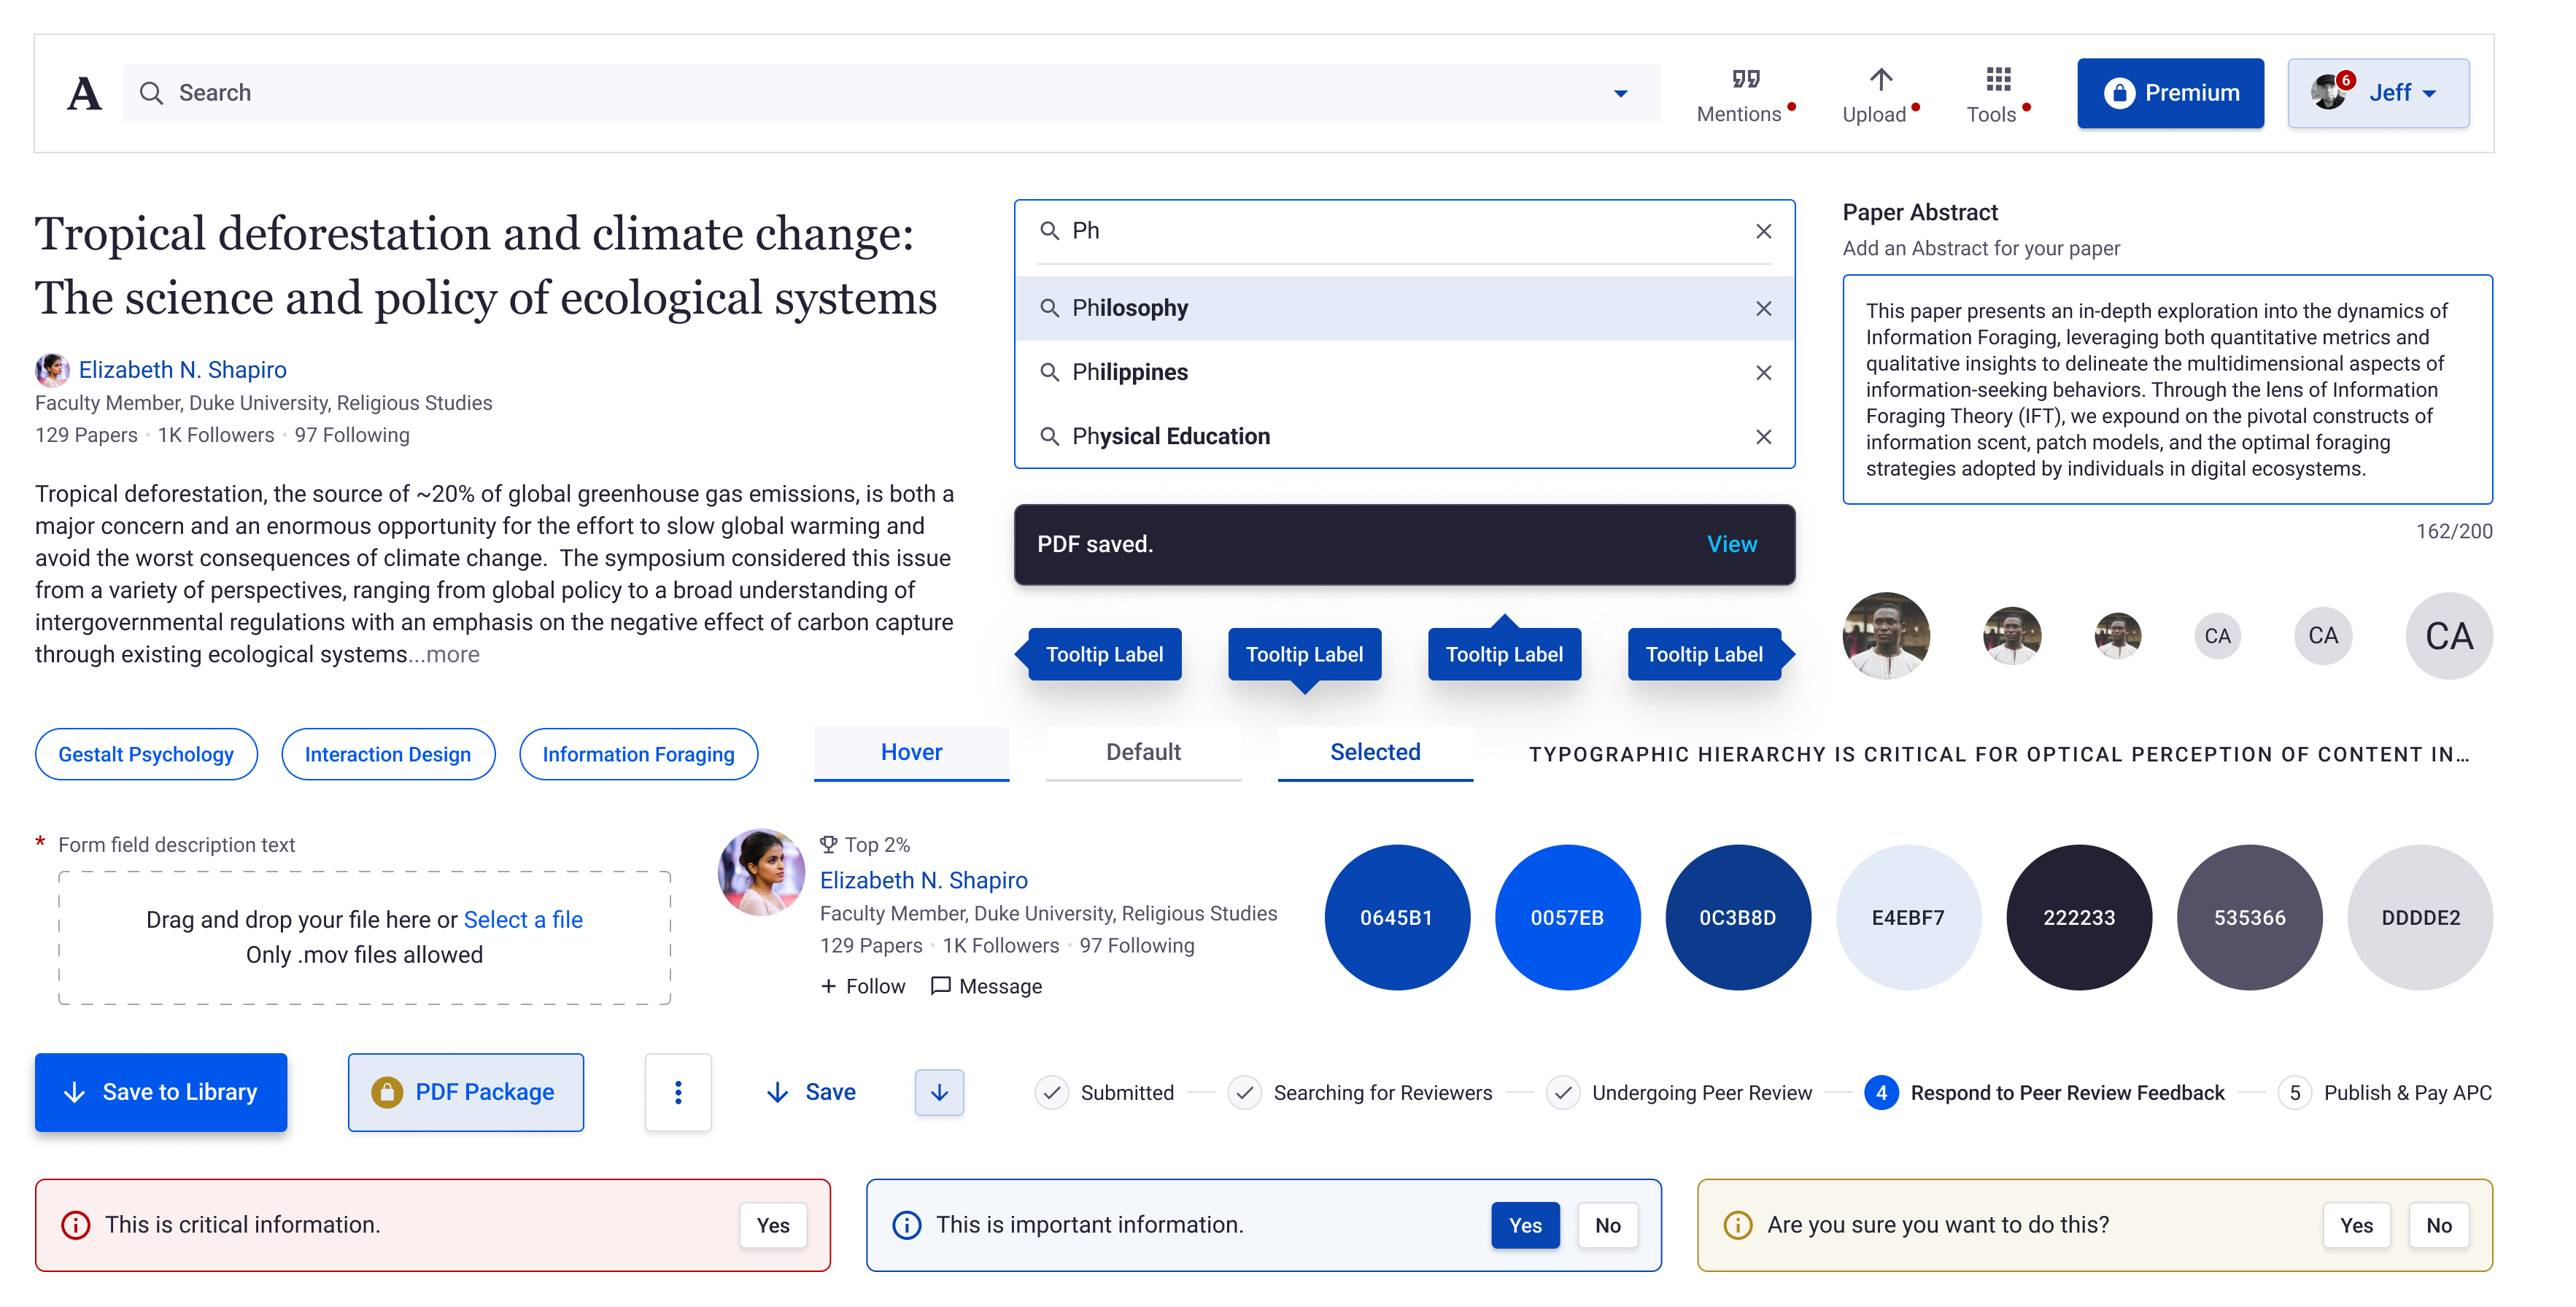Click the Undergoing Peer Review step checkmark
The image size is (2576, 1307).
tap(1562, 1093)
